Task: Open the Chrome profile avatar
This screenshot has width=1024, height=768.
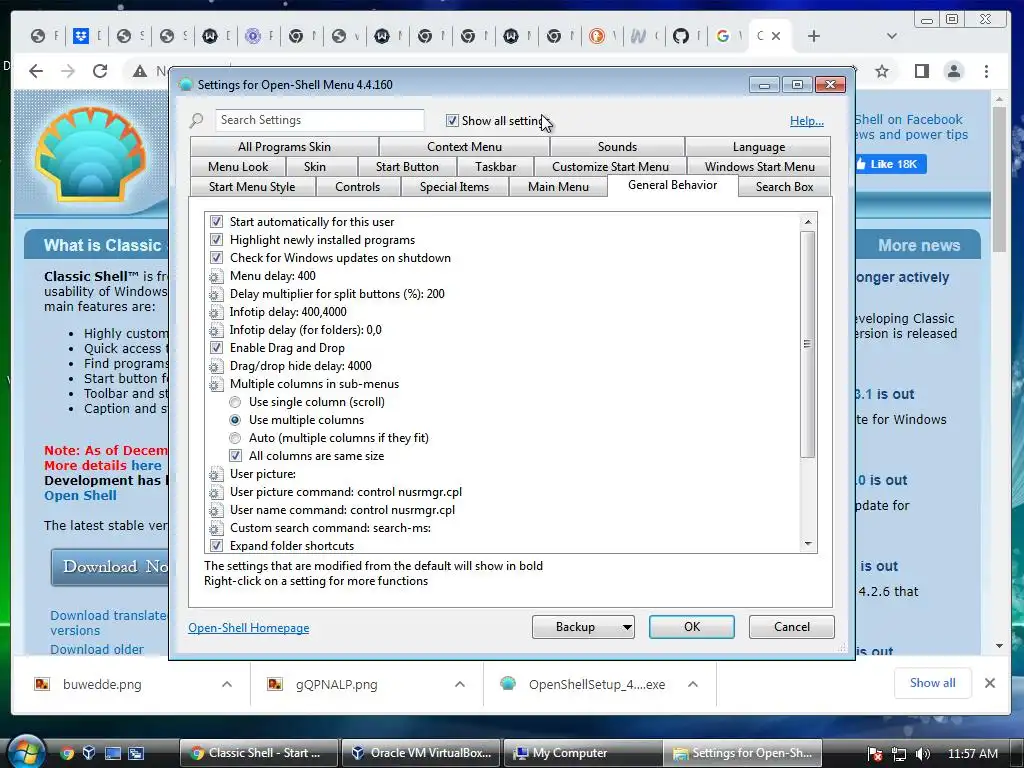Action: (x=954, y=71)
